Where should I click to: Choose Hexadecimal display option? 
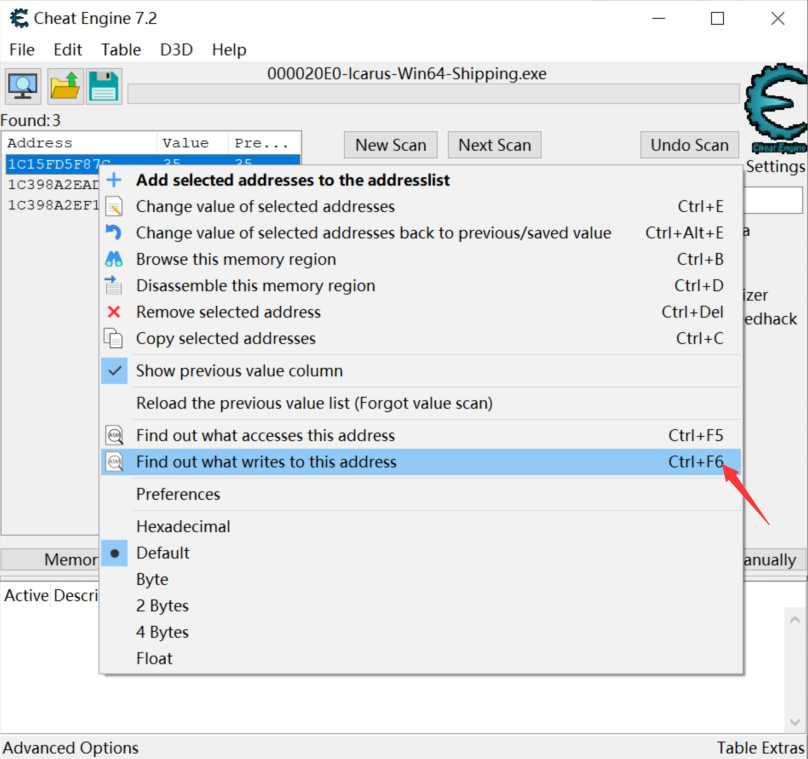[x=183, y=527]
